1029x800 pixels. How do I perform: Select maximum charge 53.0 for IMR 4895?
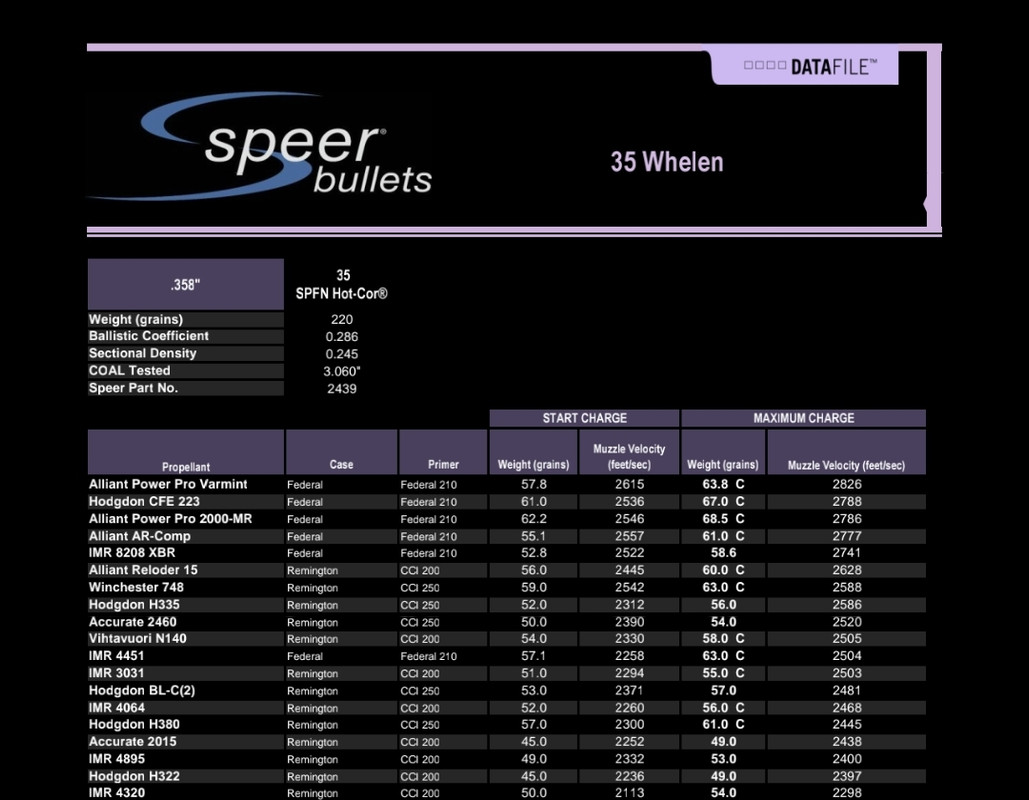pos(723,759)
